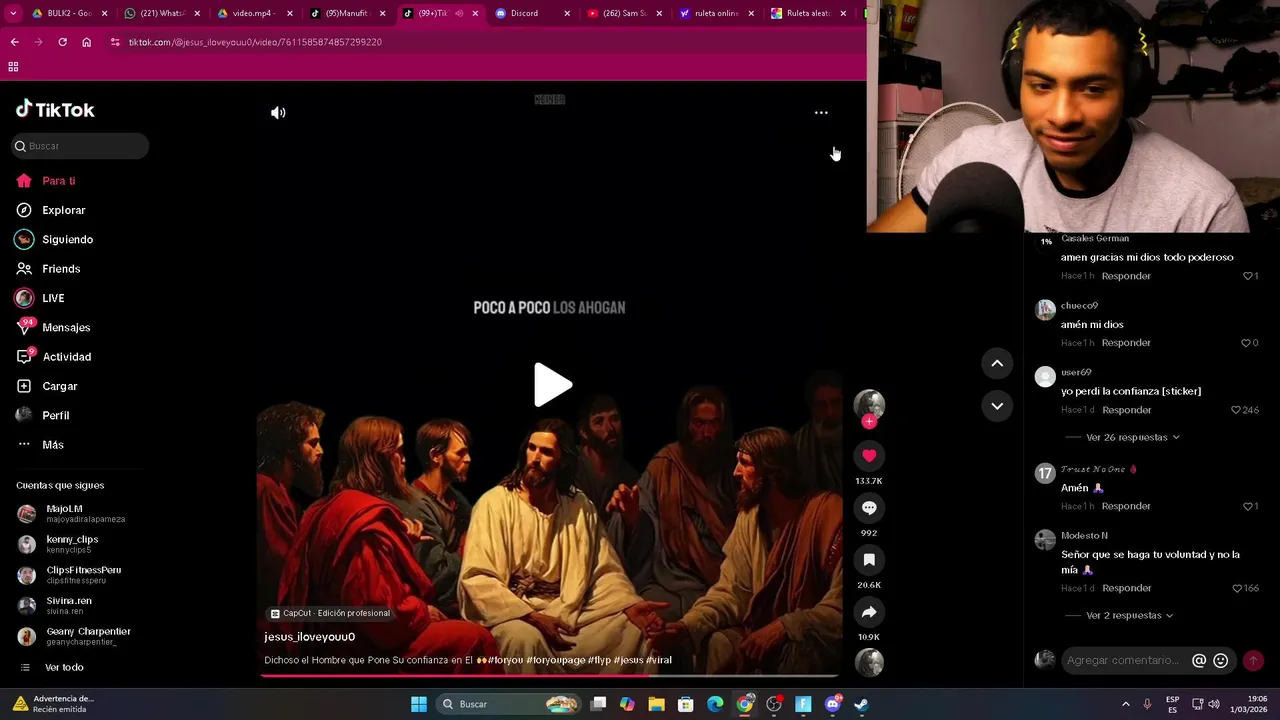Screen dimensions: 1280x720
Task: Expand Ver todo followed accounts list
Action: pyautogui.click(x=64, y=667)
